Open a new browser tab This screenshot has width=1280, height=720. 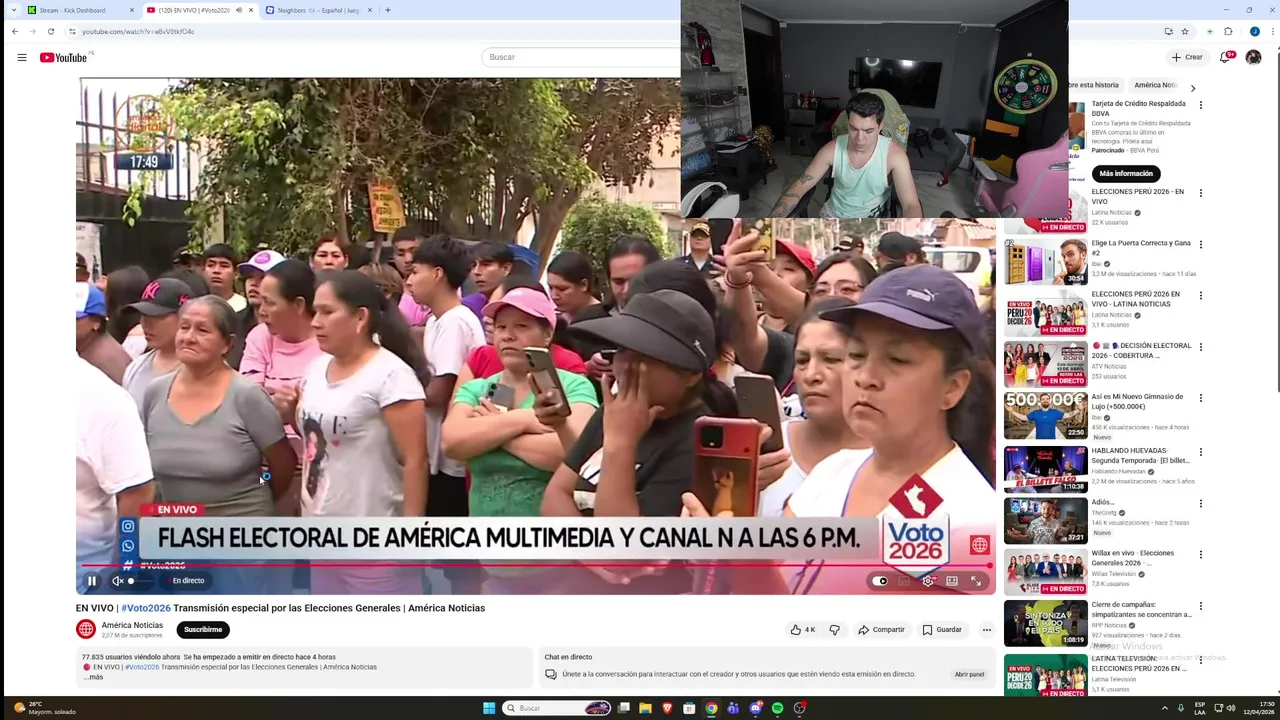pos(388,10)
